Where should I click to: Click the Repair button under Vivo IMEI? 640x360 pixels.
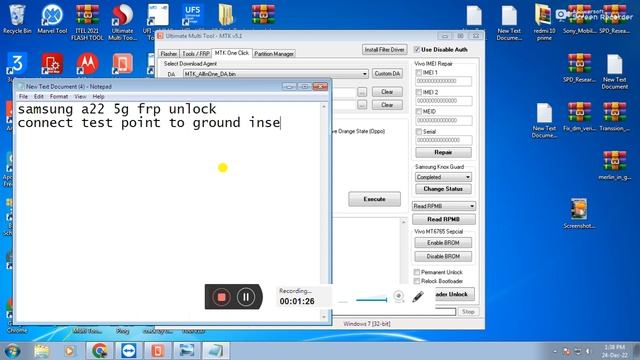[x=443, y=152]
